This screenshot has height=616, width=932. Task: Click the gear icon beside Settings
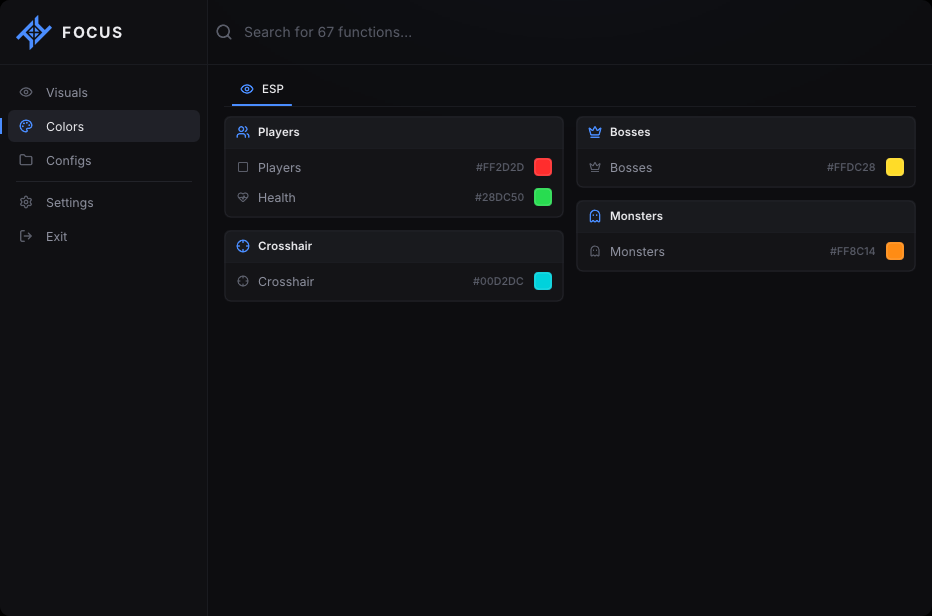click(x=26, y=202)
